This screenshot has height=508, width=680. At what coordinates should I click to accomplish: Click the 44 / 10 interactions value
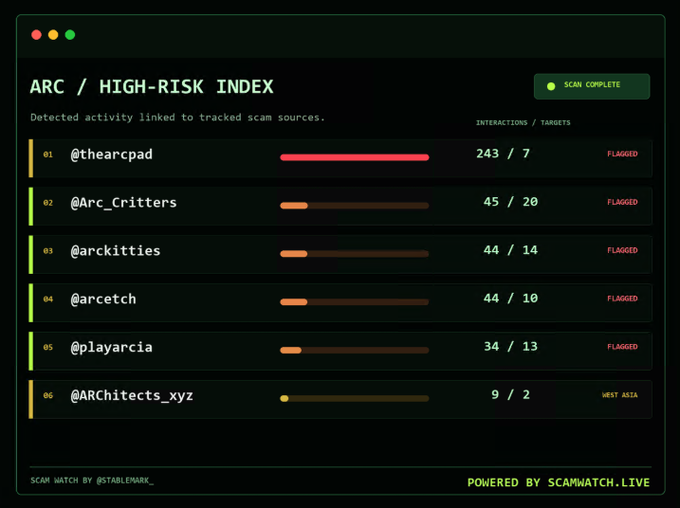pos(511,298)
